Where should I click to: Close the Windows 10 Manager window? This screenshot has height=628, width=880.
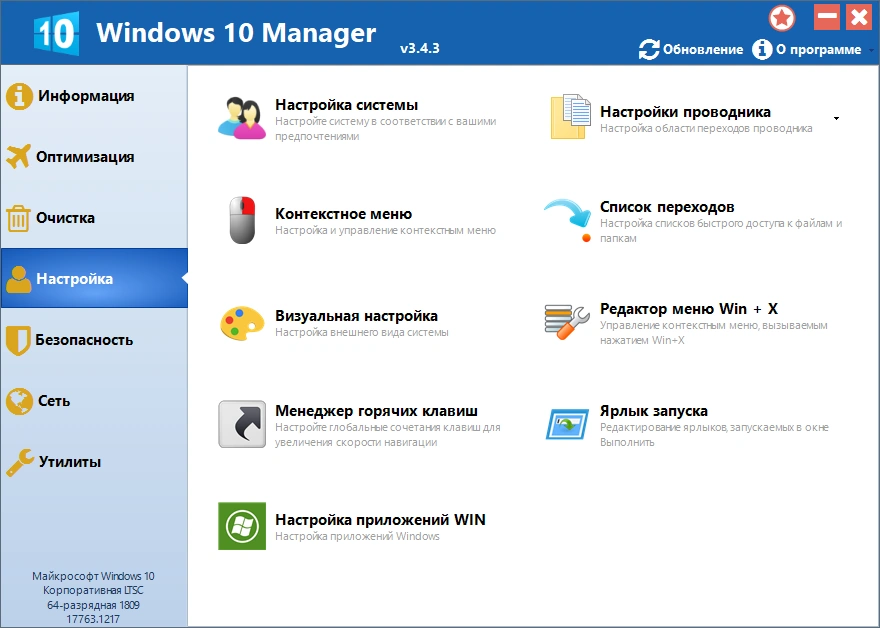pyautogui.click(x=859, y=17)
